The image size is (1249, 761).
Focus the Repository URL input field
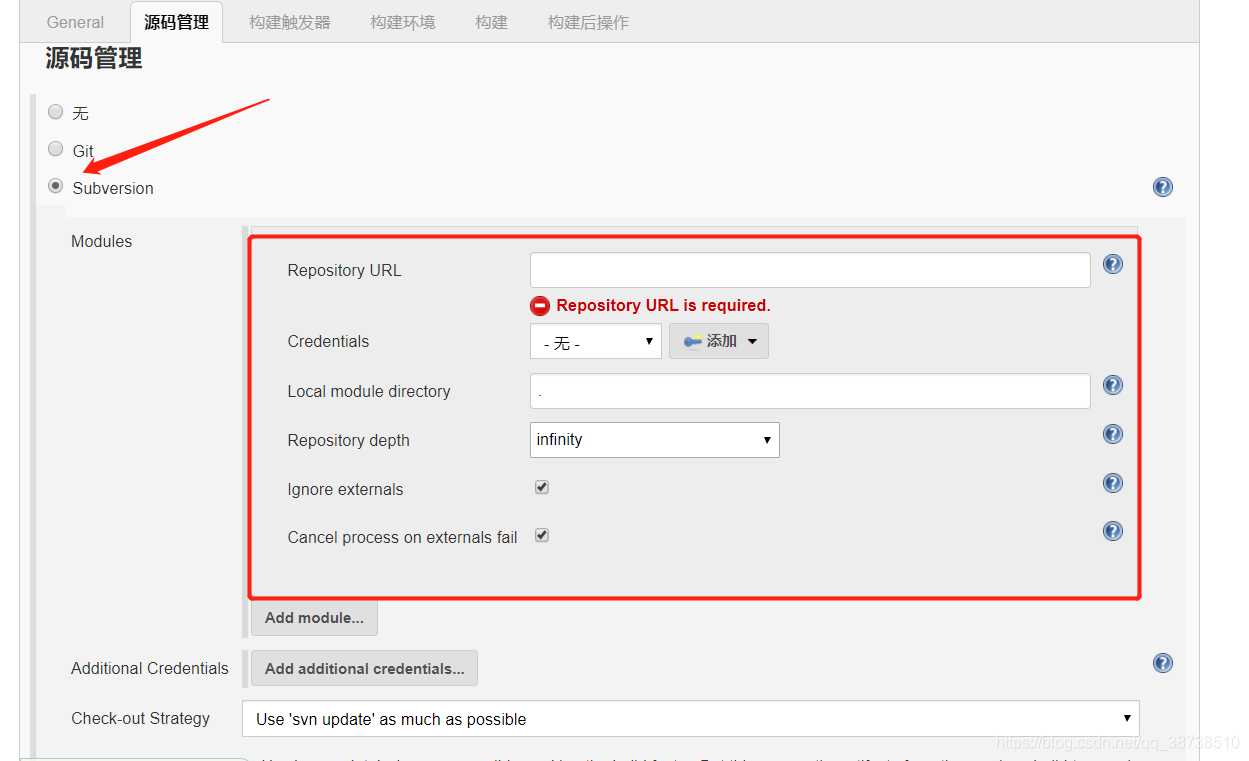click(x=810, y=270)
